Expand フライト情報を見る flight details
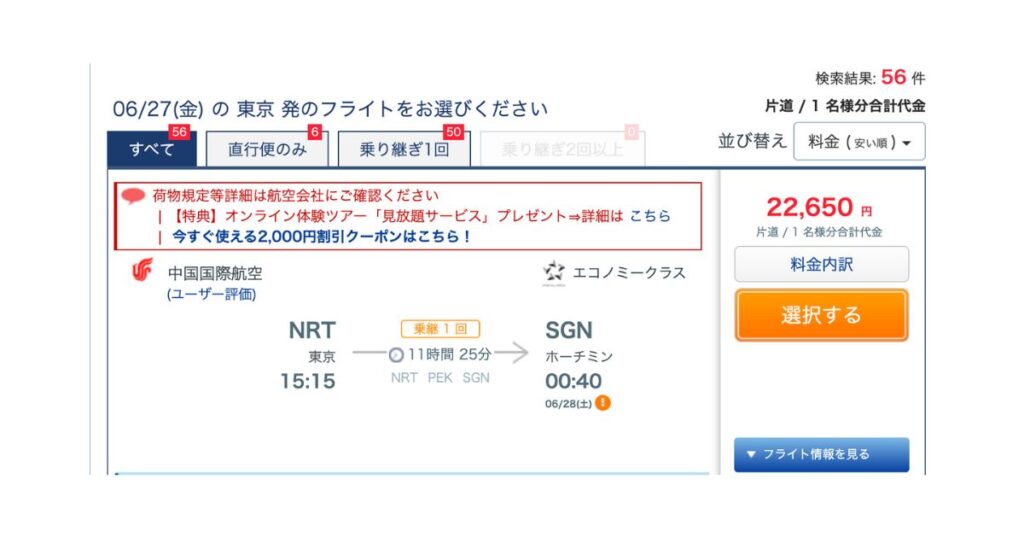The width and height of the screenshot is (1024, 538). tap(821, 454)
